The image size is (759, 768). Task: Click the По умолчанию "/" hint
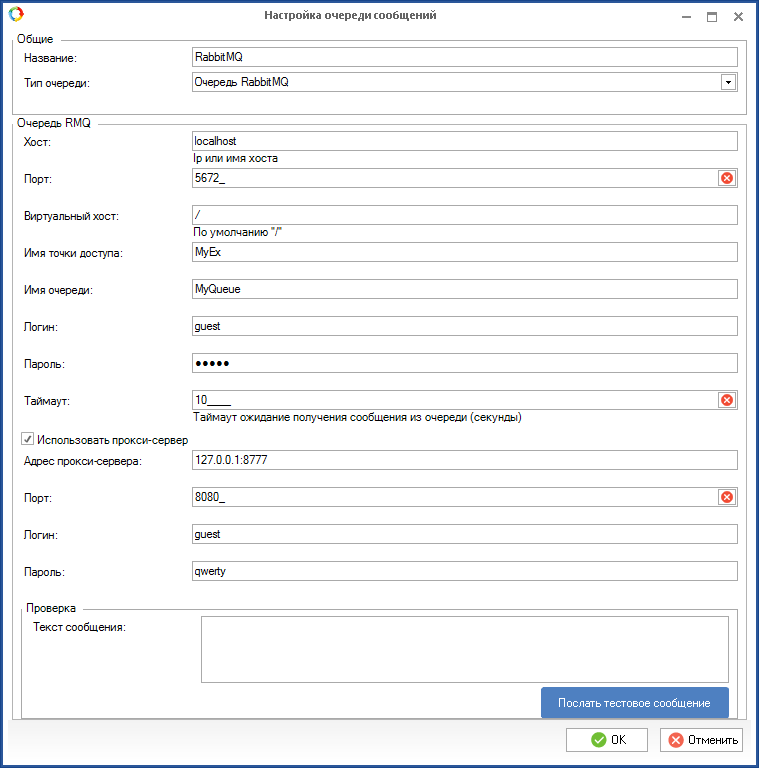point(237,232)
